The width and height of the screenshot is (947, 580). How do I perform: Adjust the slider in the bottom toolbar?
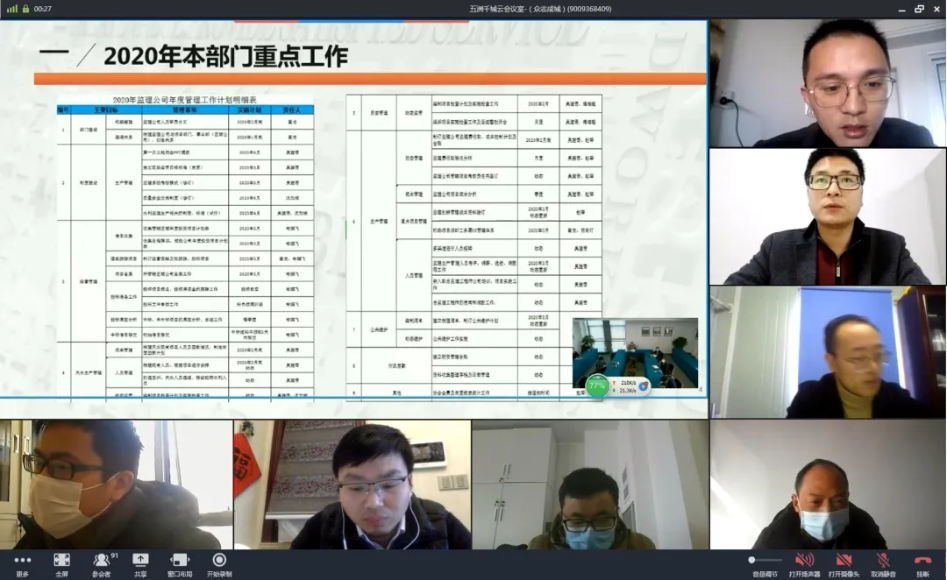tap(765, 560)
